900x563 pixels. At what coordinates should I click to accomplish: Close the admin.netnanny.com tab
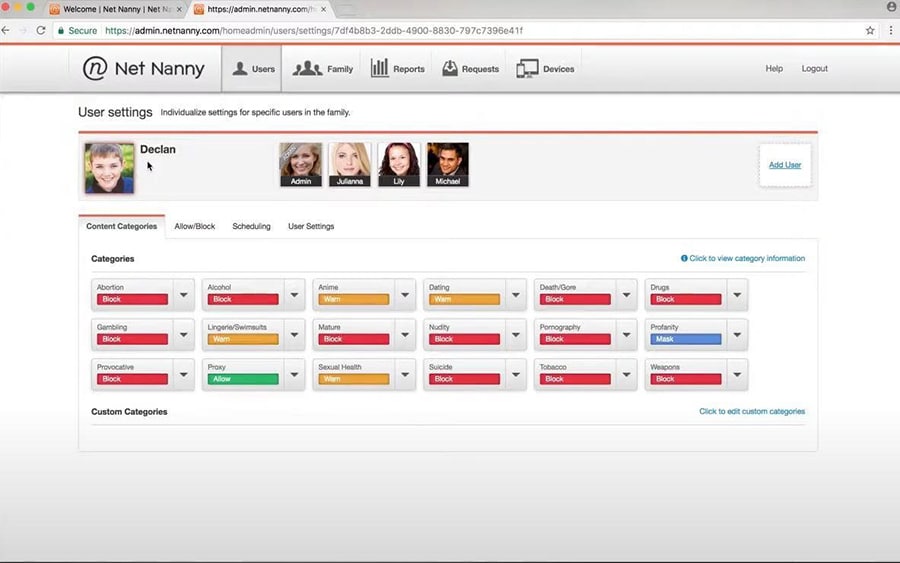(x=324, y=9)
